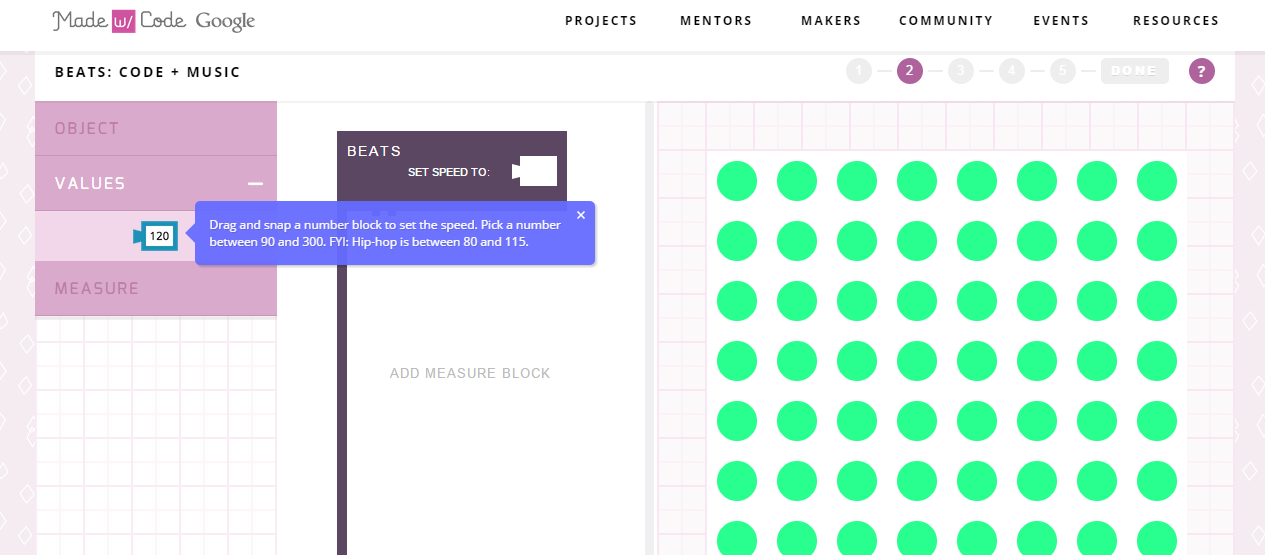Close the blue tooltip popup
Screen dimensions: 1265x555
[581, 215]
